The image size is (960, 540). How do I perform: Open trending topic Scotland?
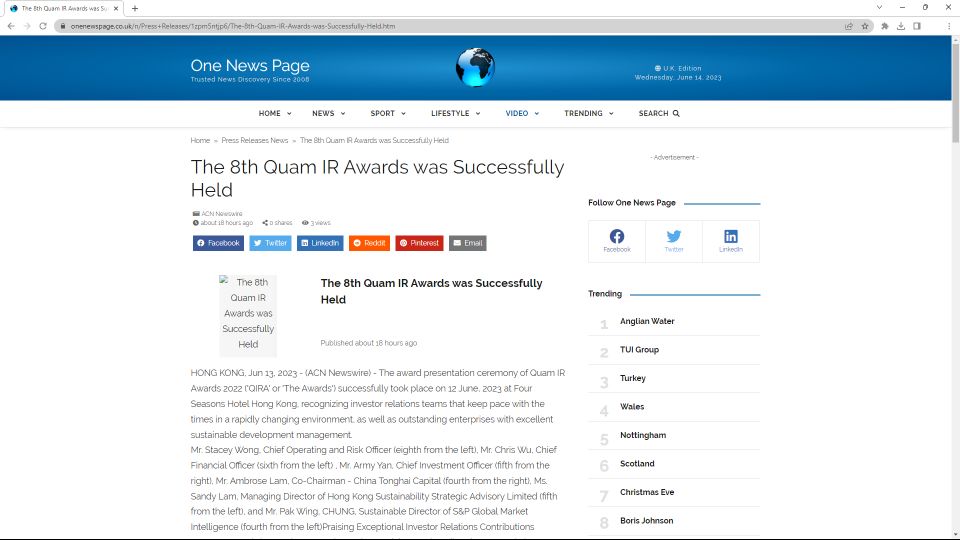point(637,463)
